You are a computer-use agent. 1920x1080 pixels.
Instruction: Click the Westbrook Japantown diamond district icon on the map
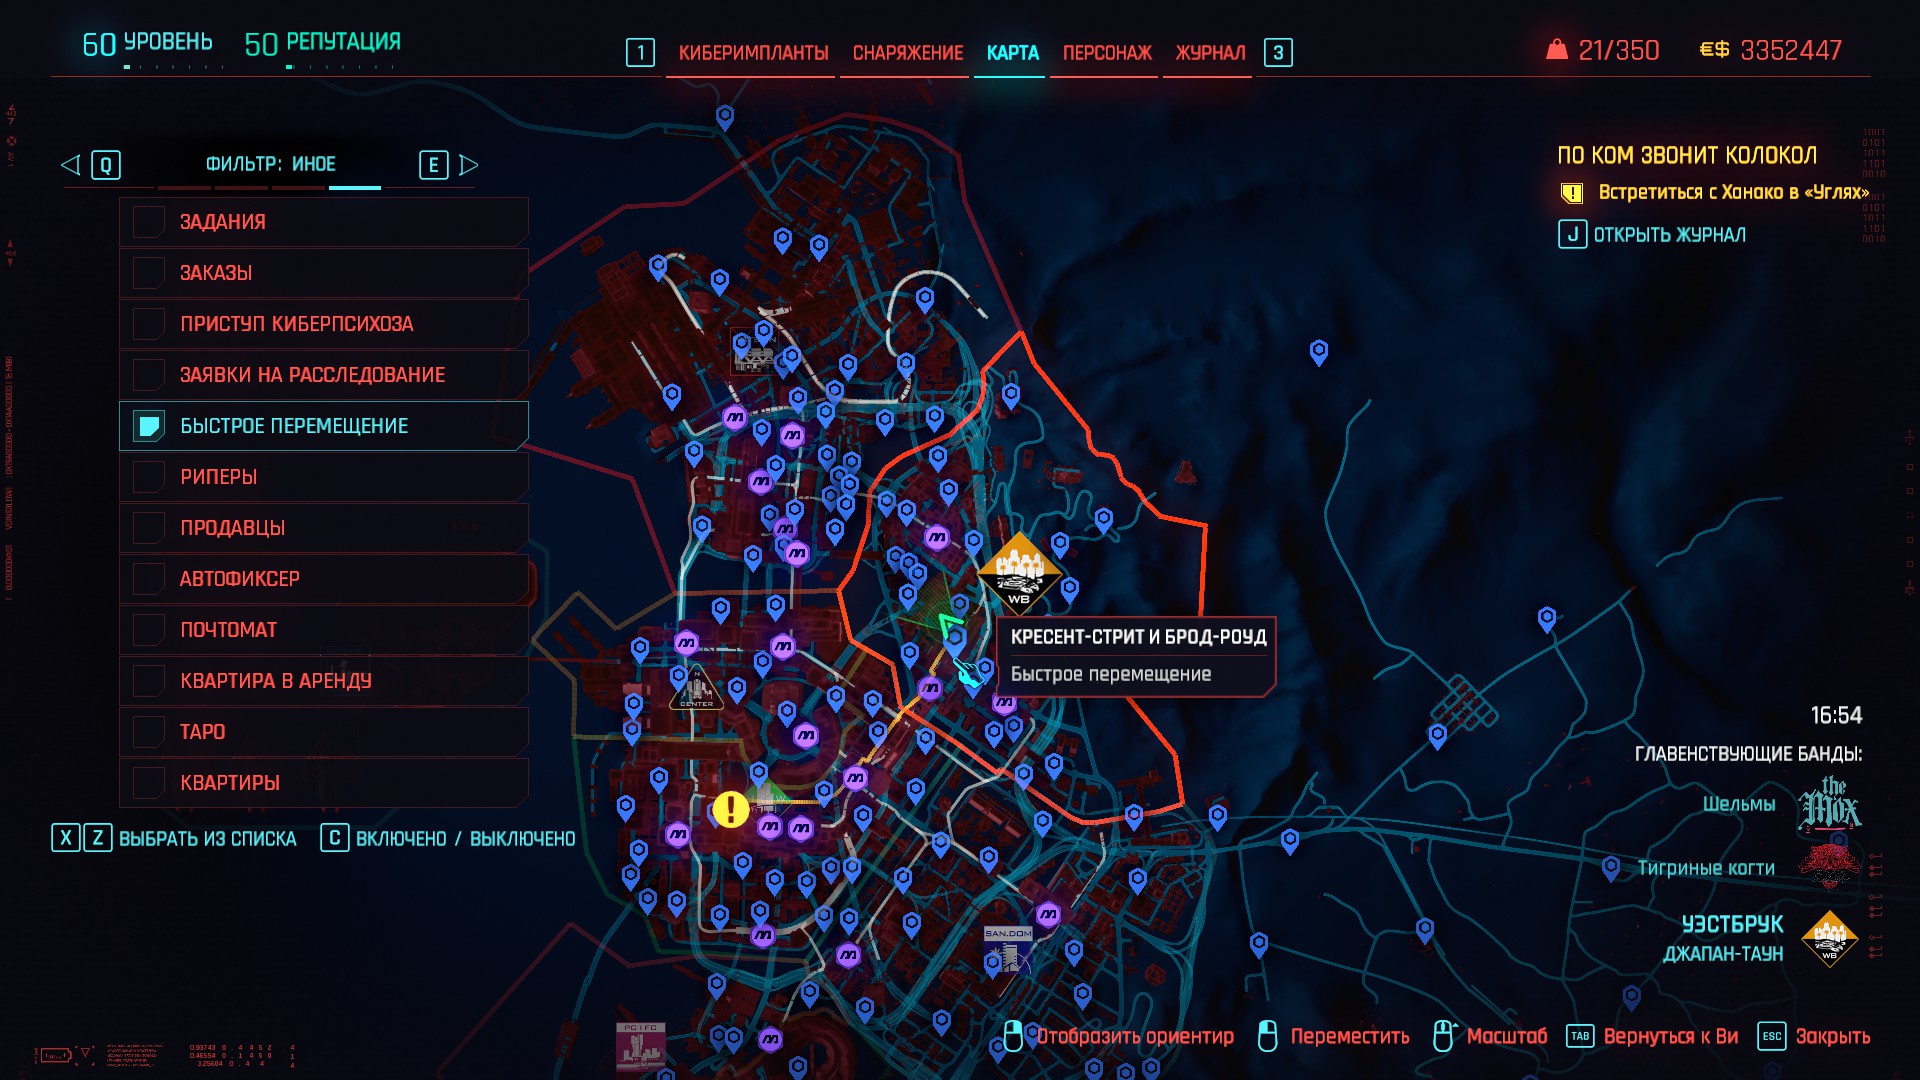point(1018,574)
